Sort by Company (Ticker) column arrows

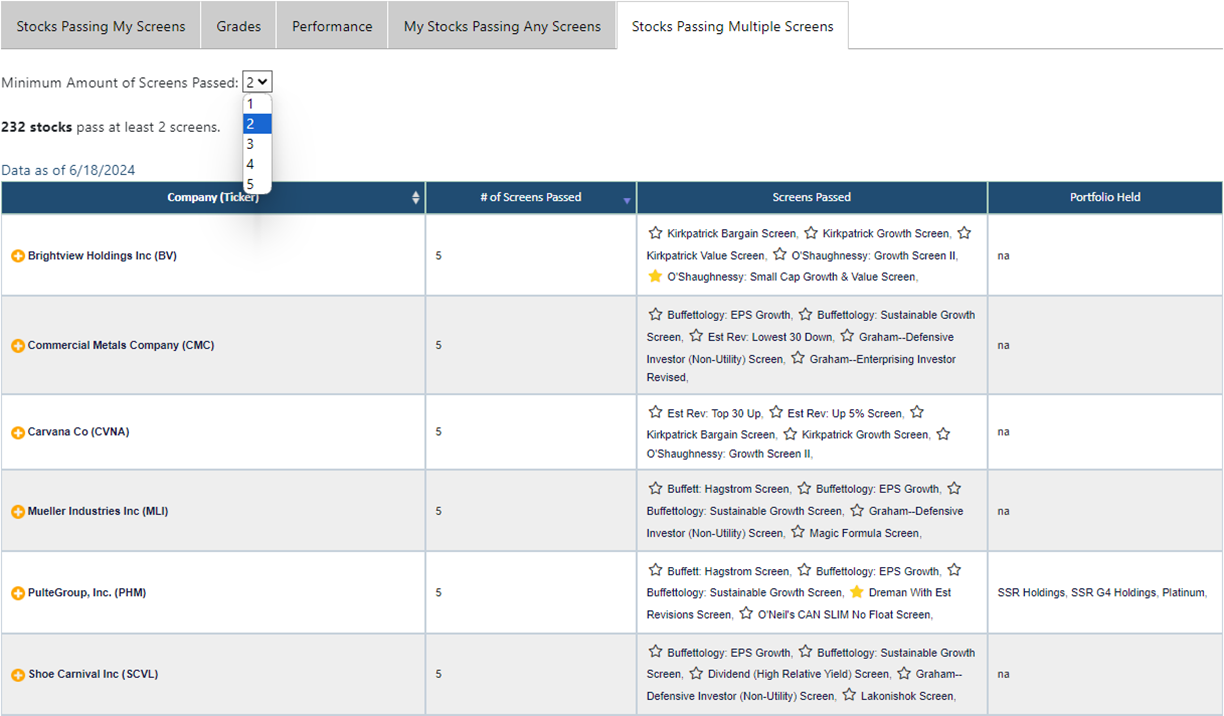416,198
